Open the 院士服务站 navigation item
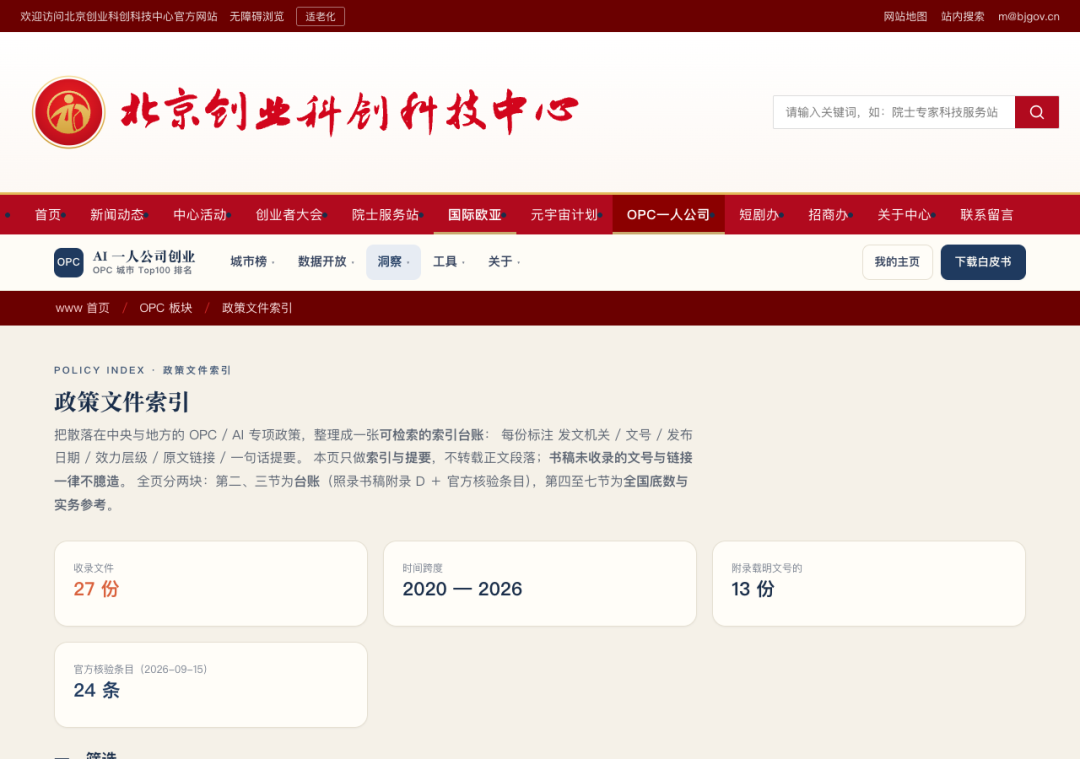The image size is (1080, 759). [385, 215]
